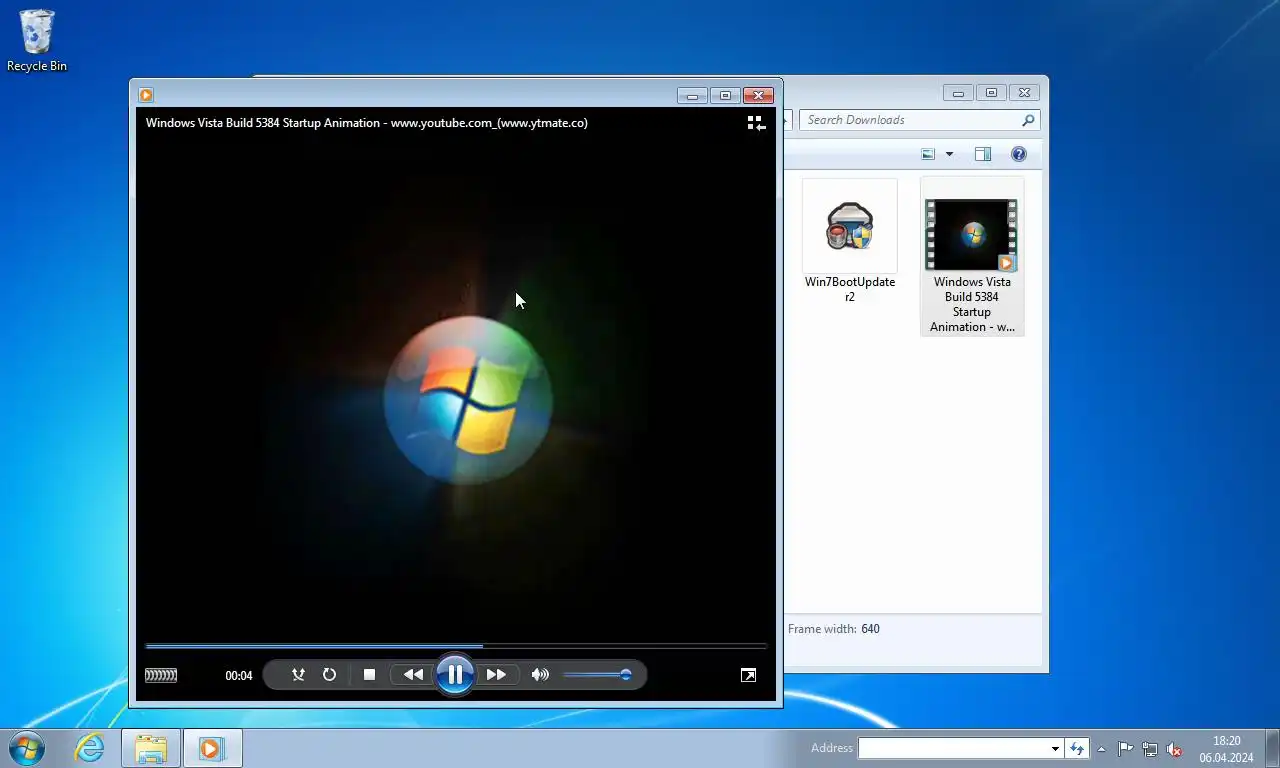Click Windows Media Player taskbar button

[x=213, y=748]
